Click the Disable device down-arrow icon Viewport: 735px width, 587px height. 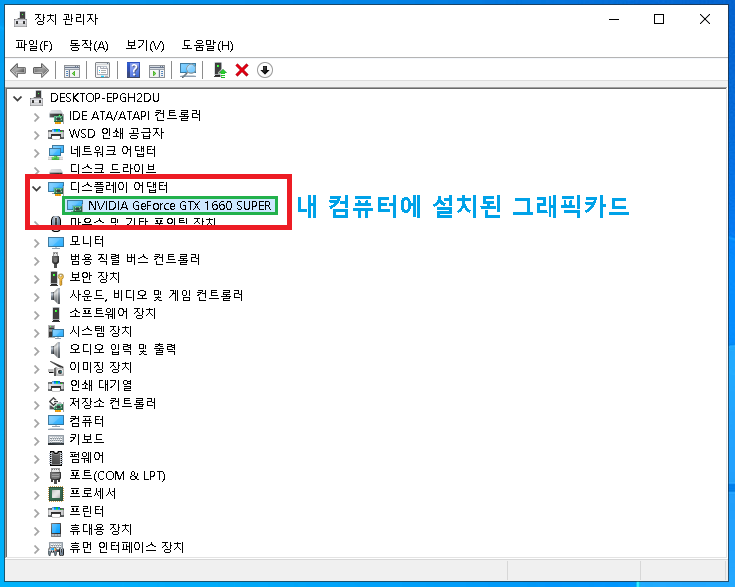265,70
